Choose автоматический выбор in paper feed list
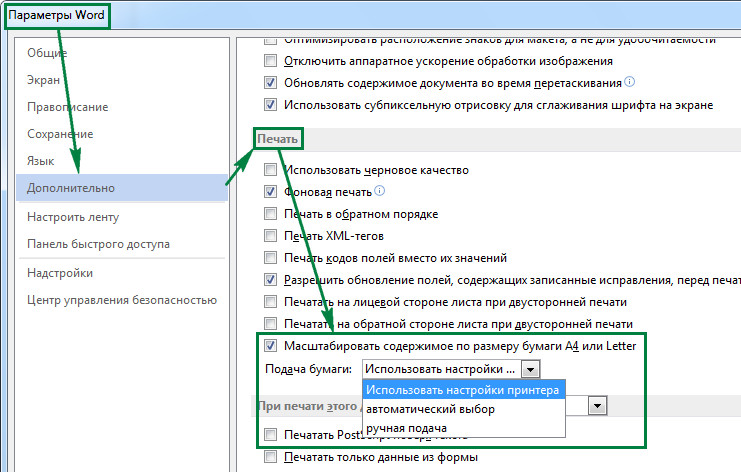741x472 pixels. [464, 409]
